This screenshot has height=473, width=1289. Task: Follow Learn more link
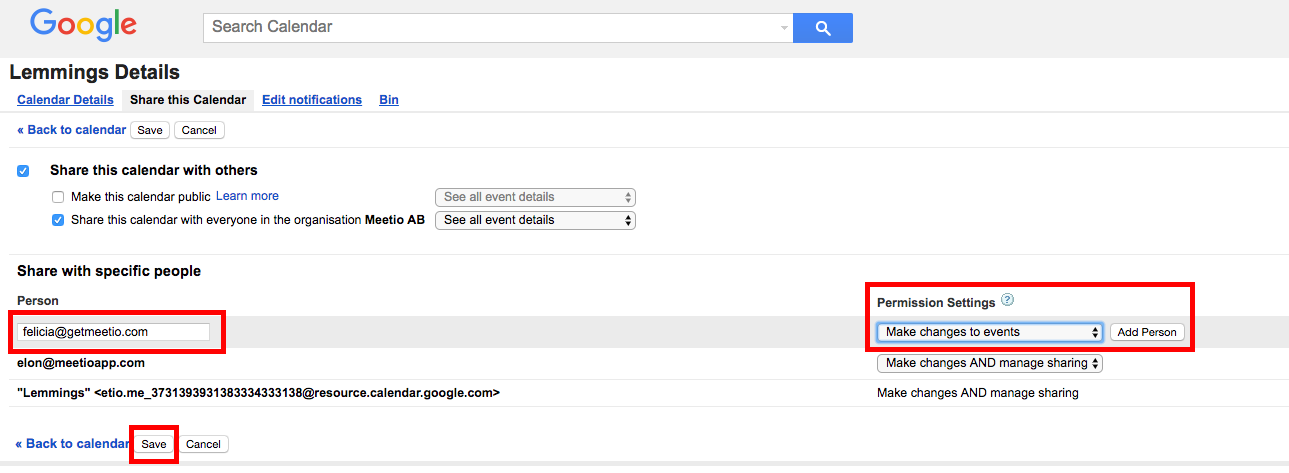pos(247,196)
